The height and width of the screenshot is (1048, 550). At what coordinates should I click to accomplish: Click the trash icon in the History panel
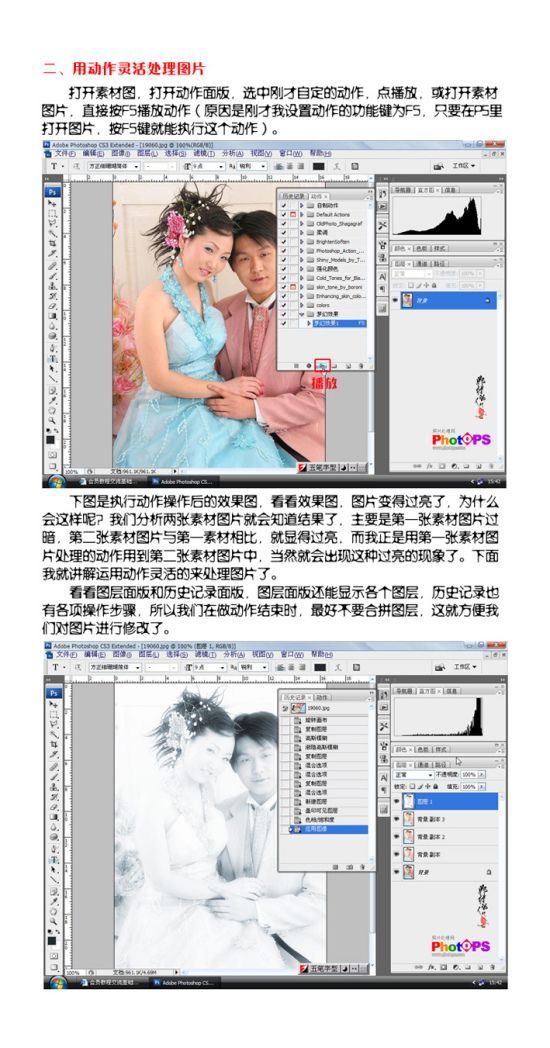click(x=362, y=867)
